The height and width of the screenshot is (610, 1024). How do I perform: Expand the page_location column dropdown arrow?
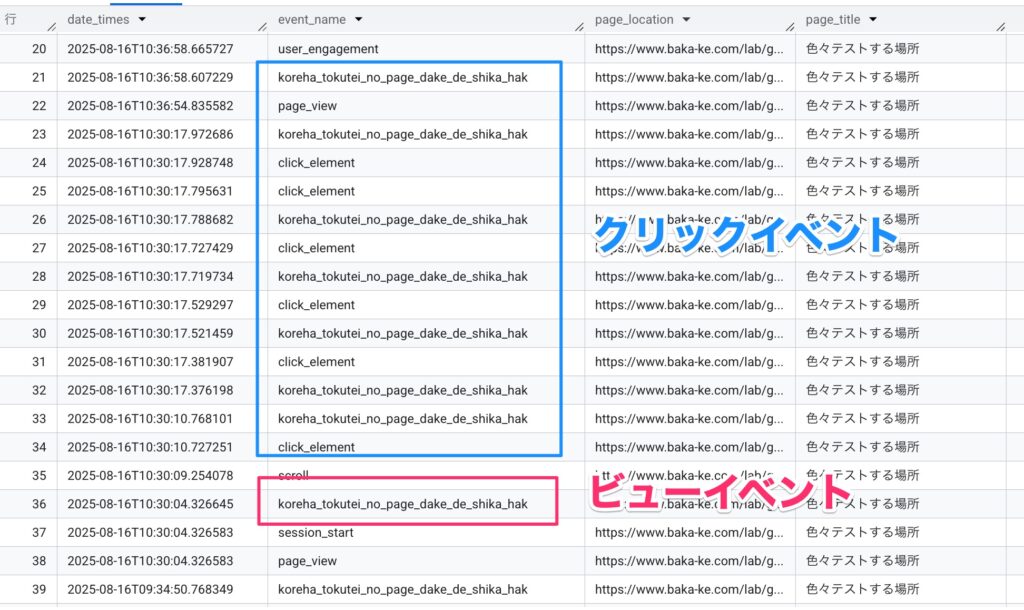(687, 20)
